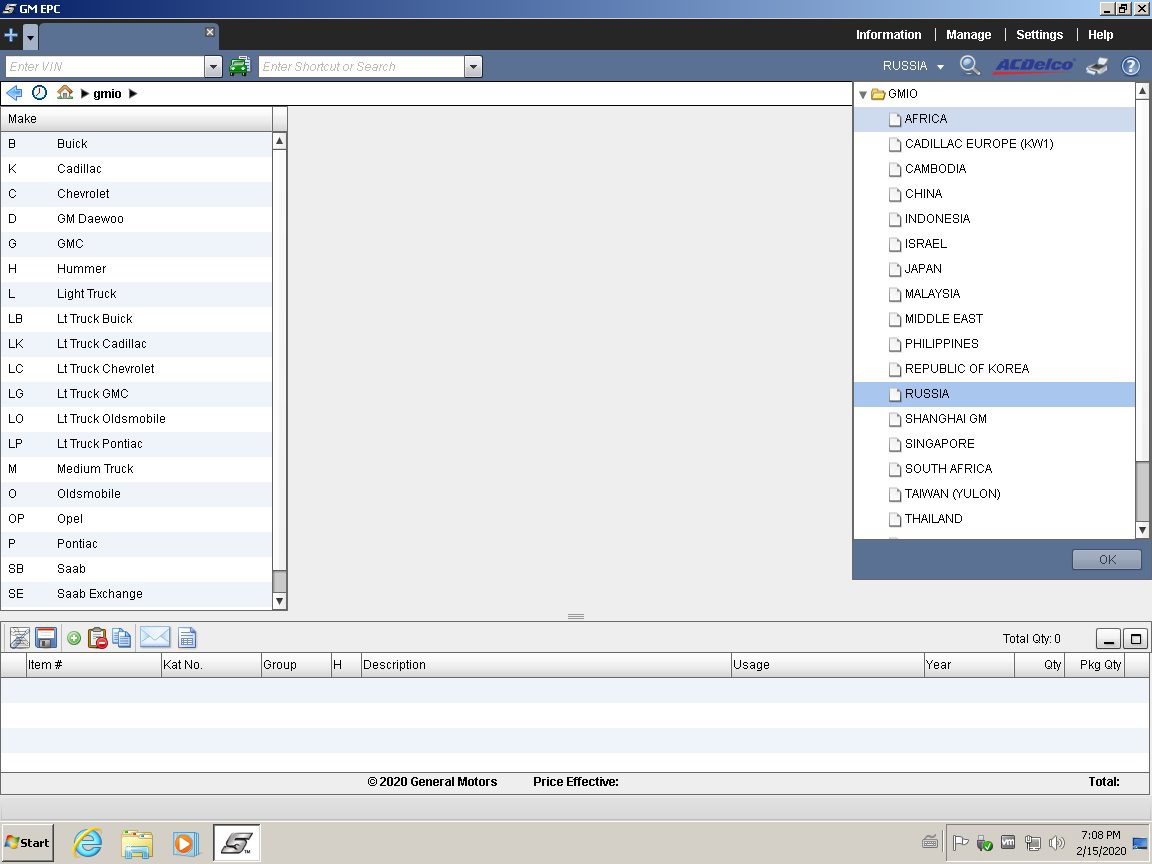Open the history clock icon
This screenshot has width=1152, height=864.
pos(39,93)
